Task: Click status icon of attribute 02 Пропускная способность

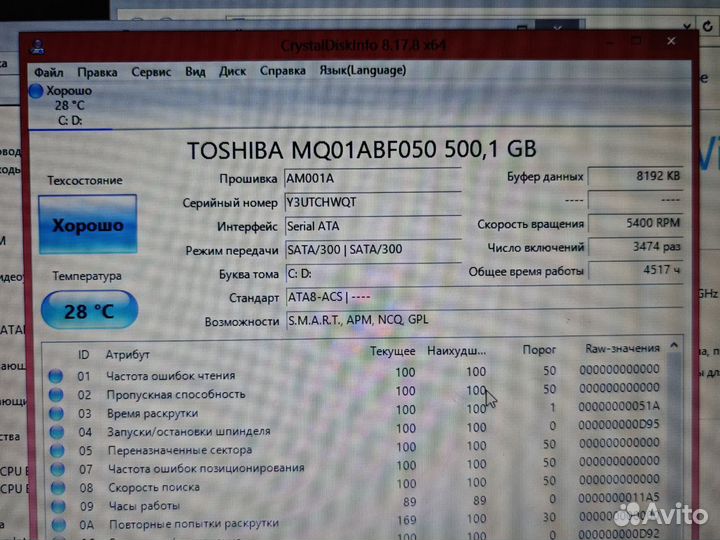Action: point(56,394)
